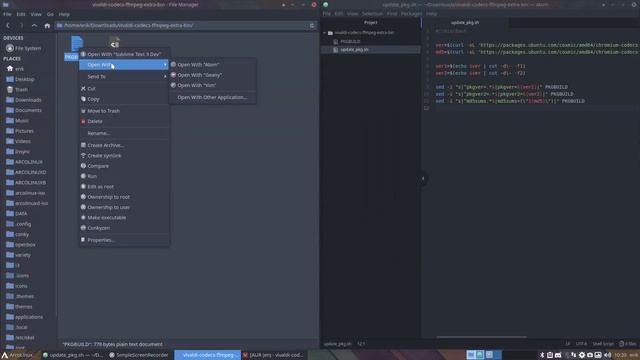Select the PKGBUILD file icon in File Manager
The width and height of the screenshot is (640, 360).
pyautogui.click(x=77, y=44)
